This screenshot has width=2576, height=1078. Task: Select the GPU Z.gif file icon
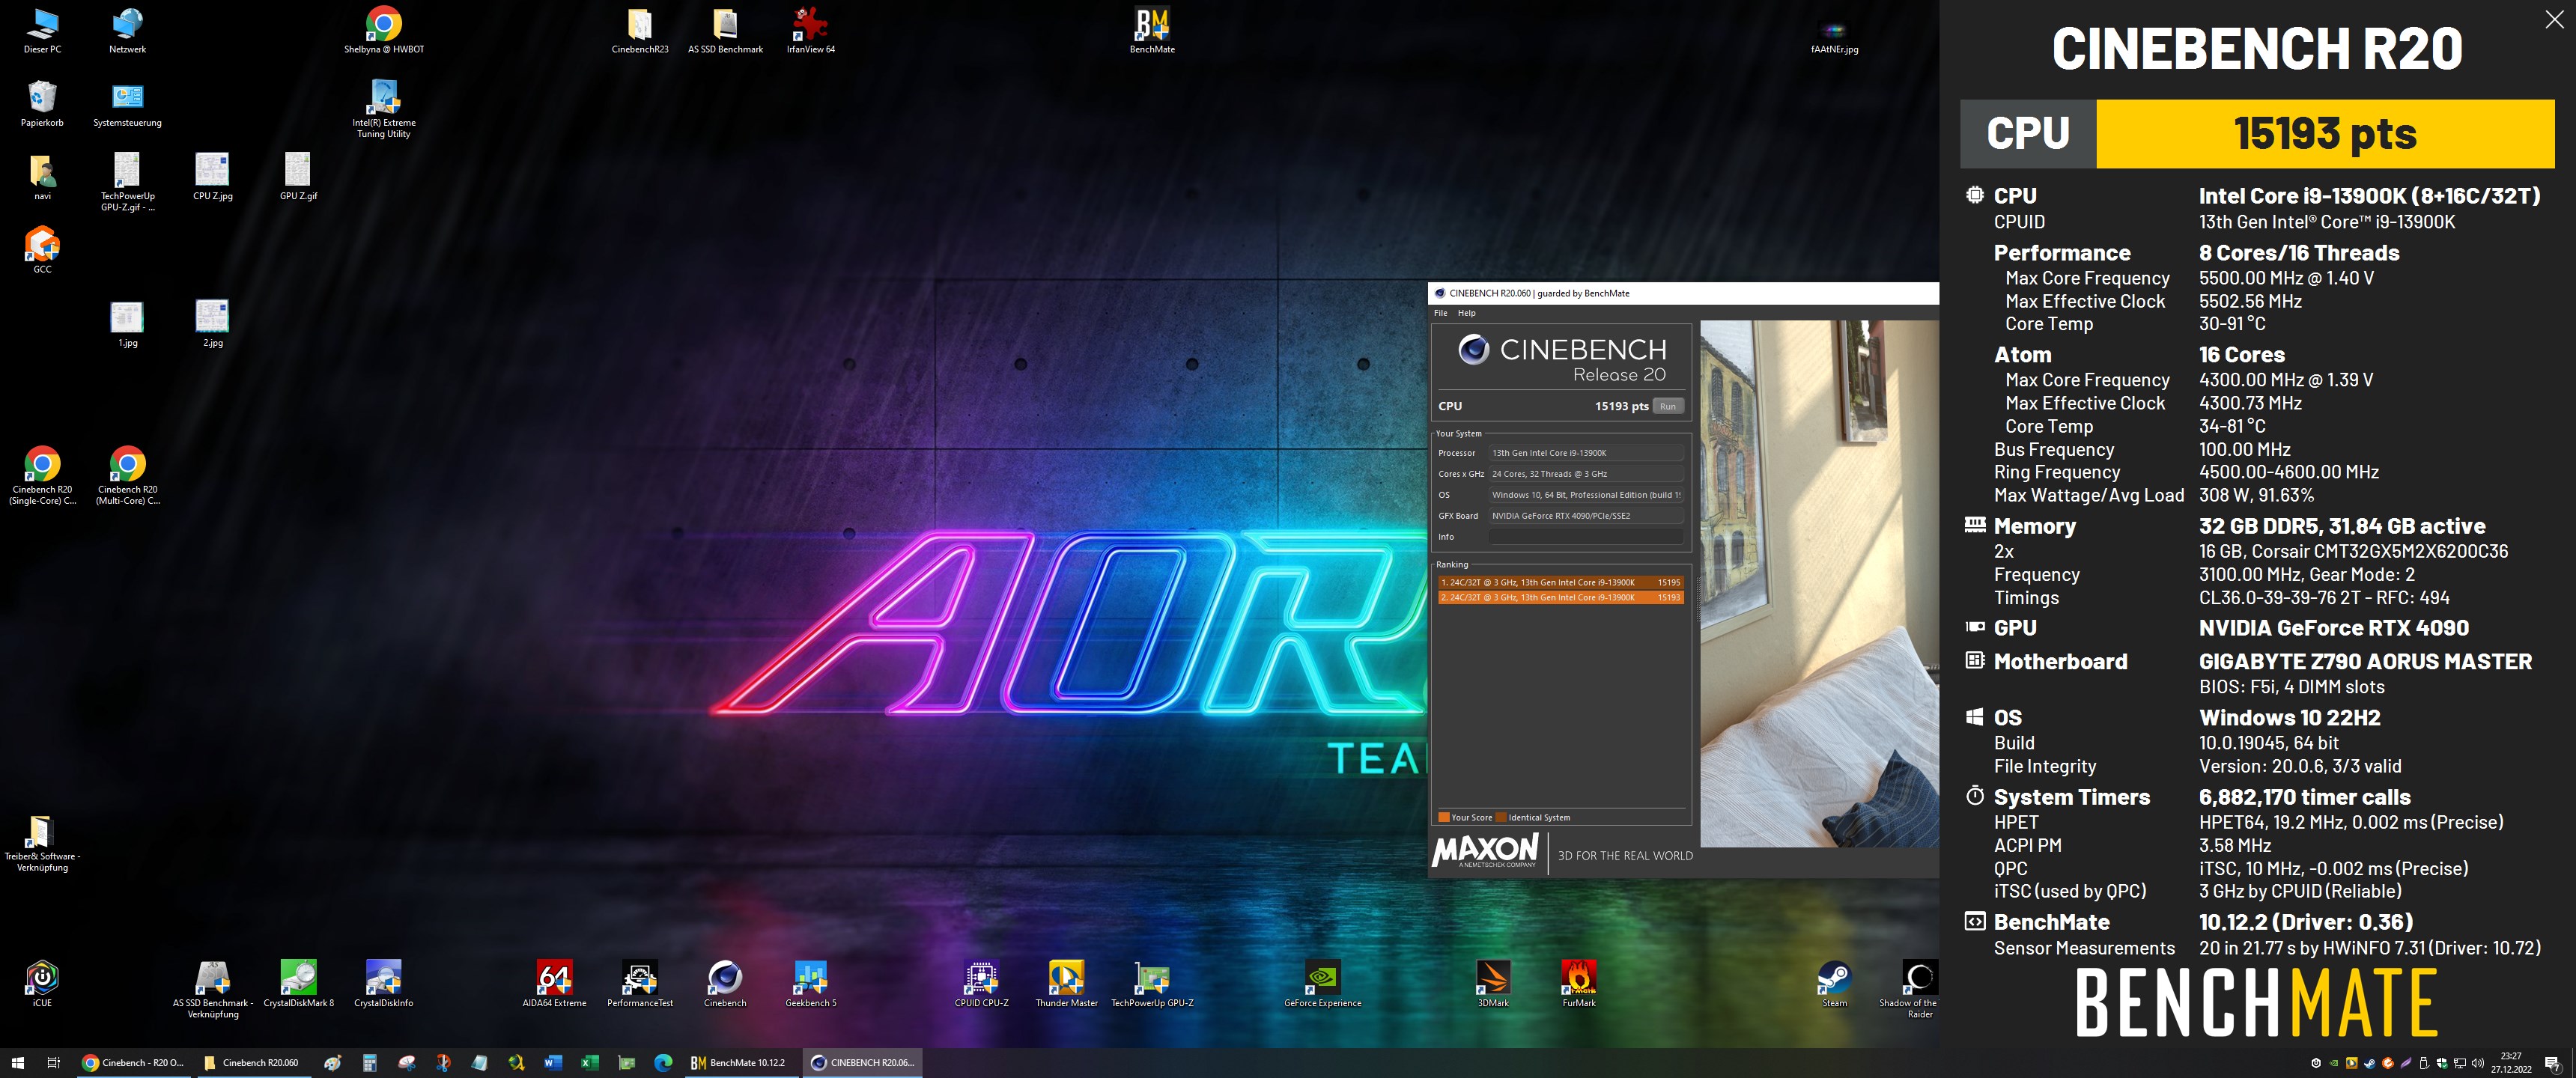click(x=298, y=177)
